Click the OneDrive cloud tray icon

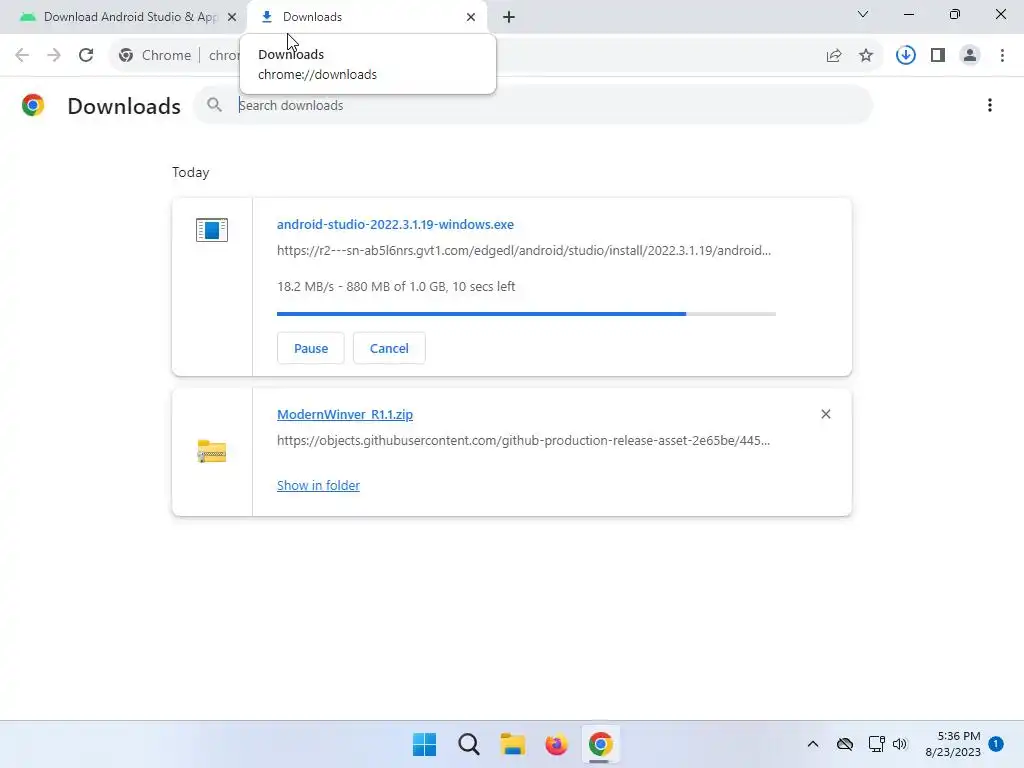[x=844, y=744]
